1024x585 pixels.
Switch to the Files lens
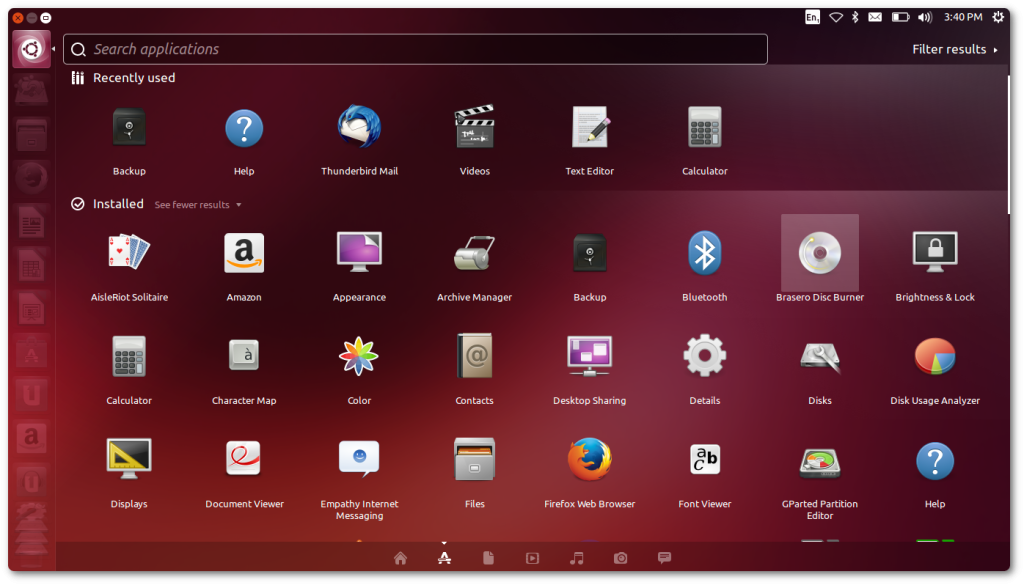488,558
